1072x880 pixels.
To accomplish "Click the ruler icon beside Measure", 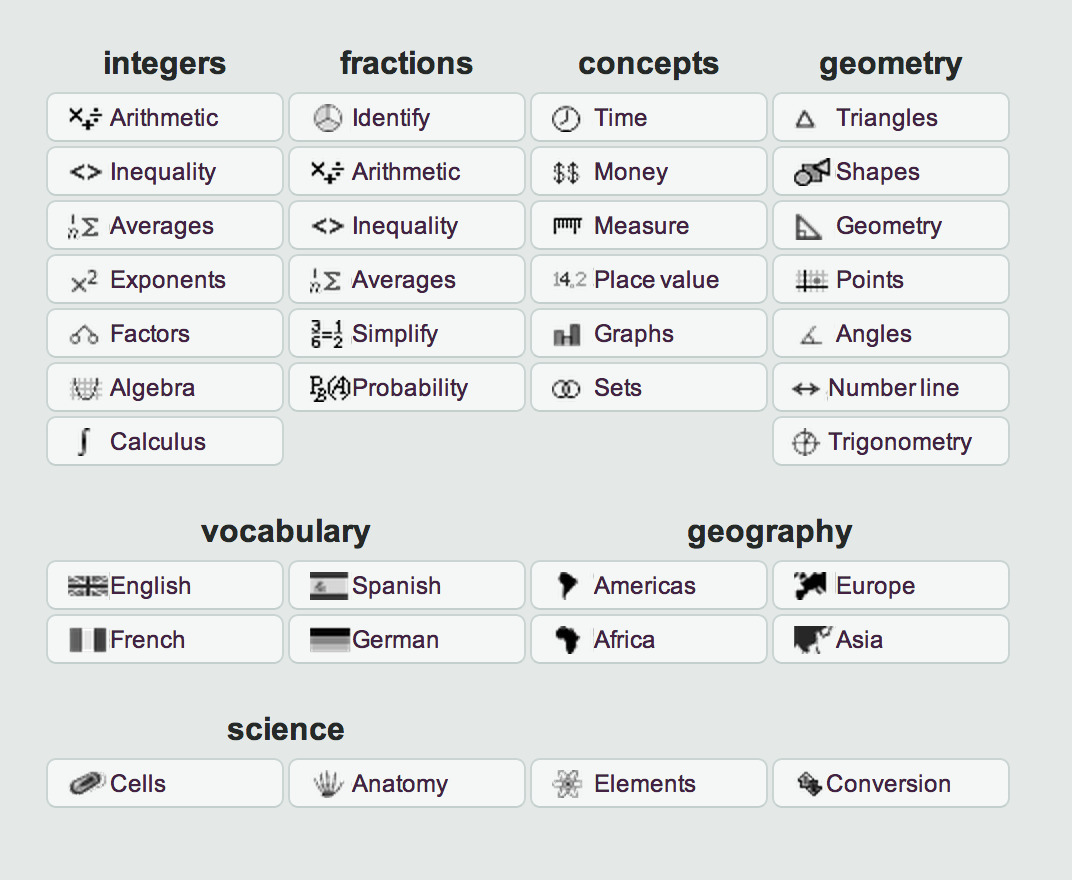I will tap(566, 227).
